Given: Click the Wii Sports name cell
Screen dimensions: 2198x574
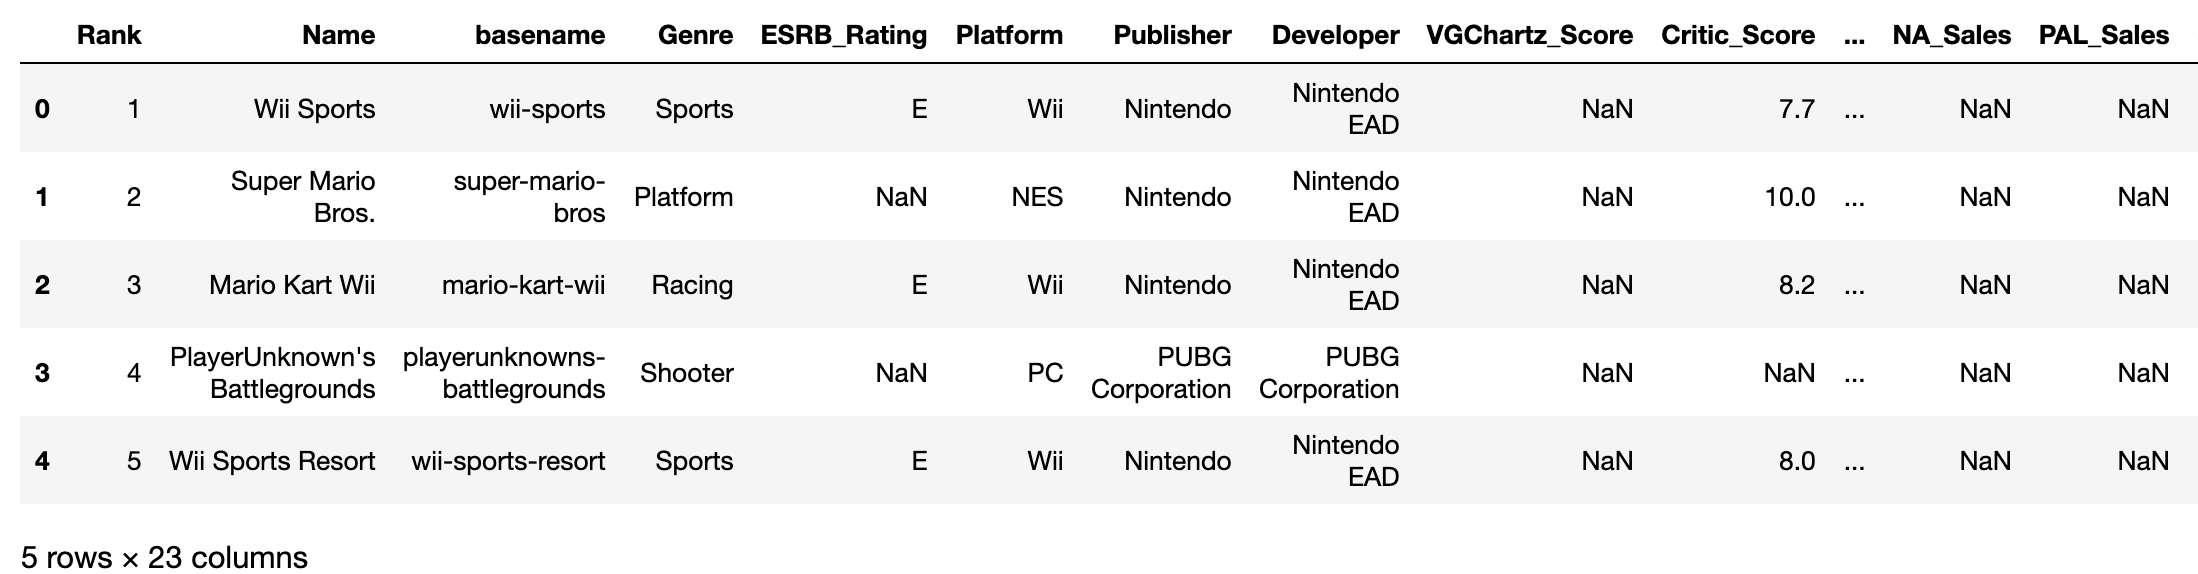Looking at the screenshot, I should pos(314,109).
